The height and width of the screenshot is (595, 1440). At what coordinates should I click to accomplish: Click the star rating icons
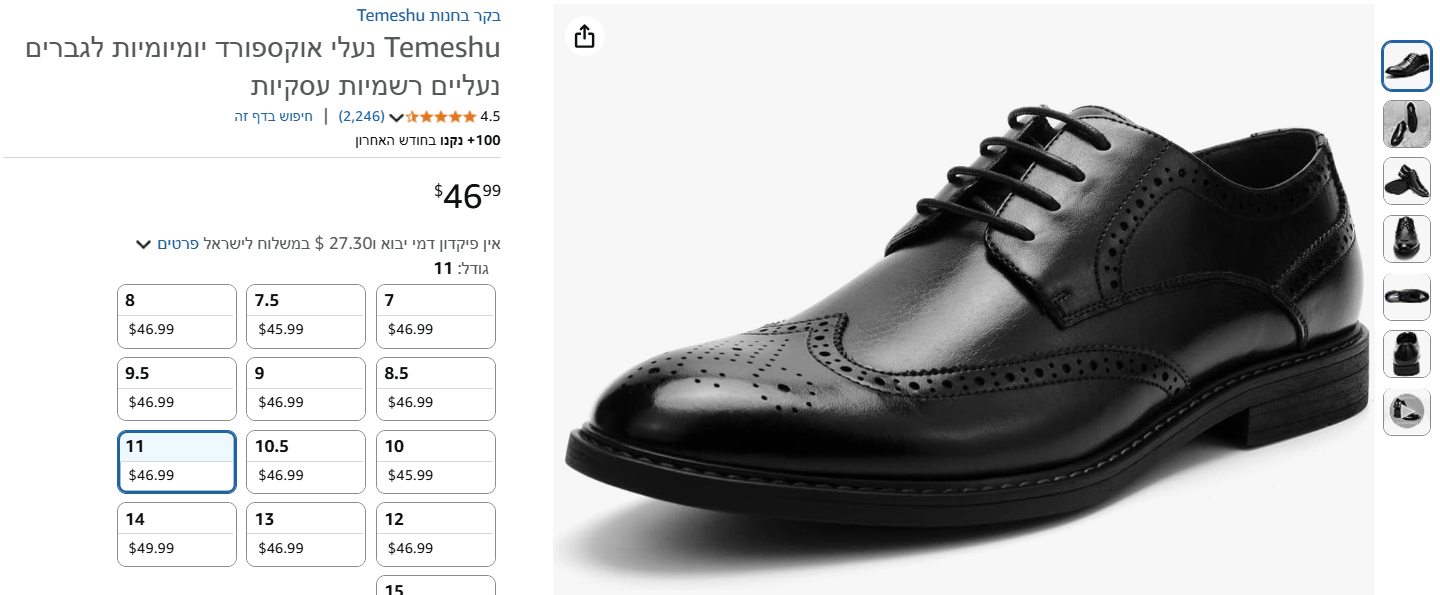coord(441,116)
